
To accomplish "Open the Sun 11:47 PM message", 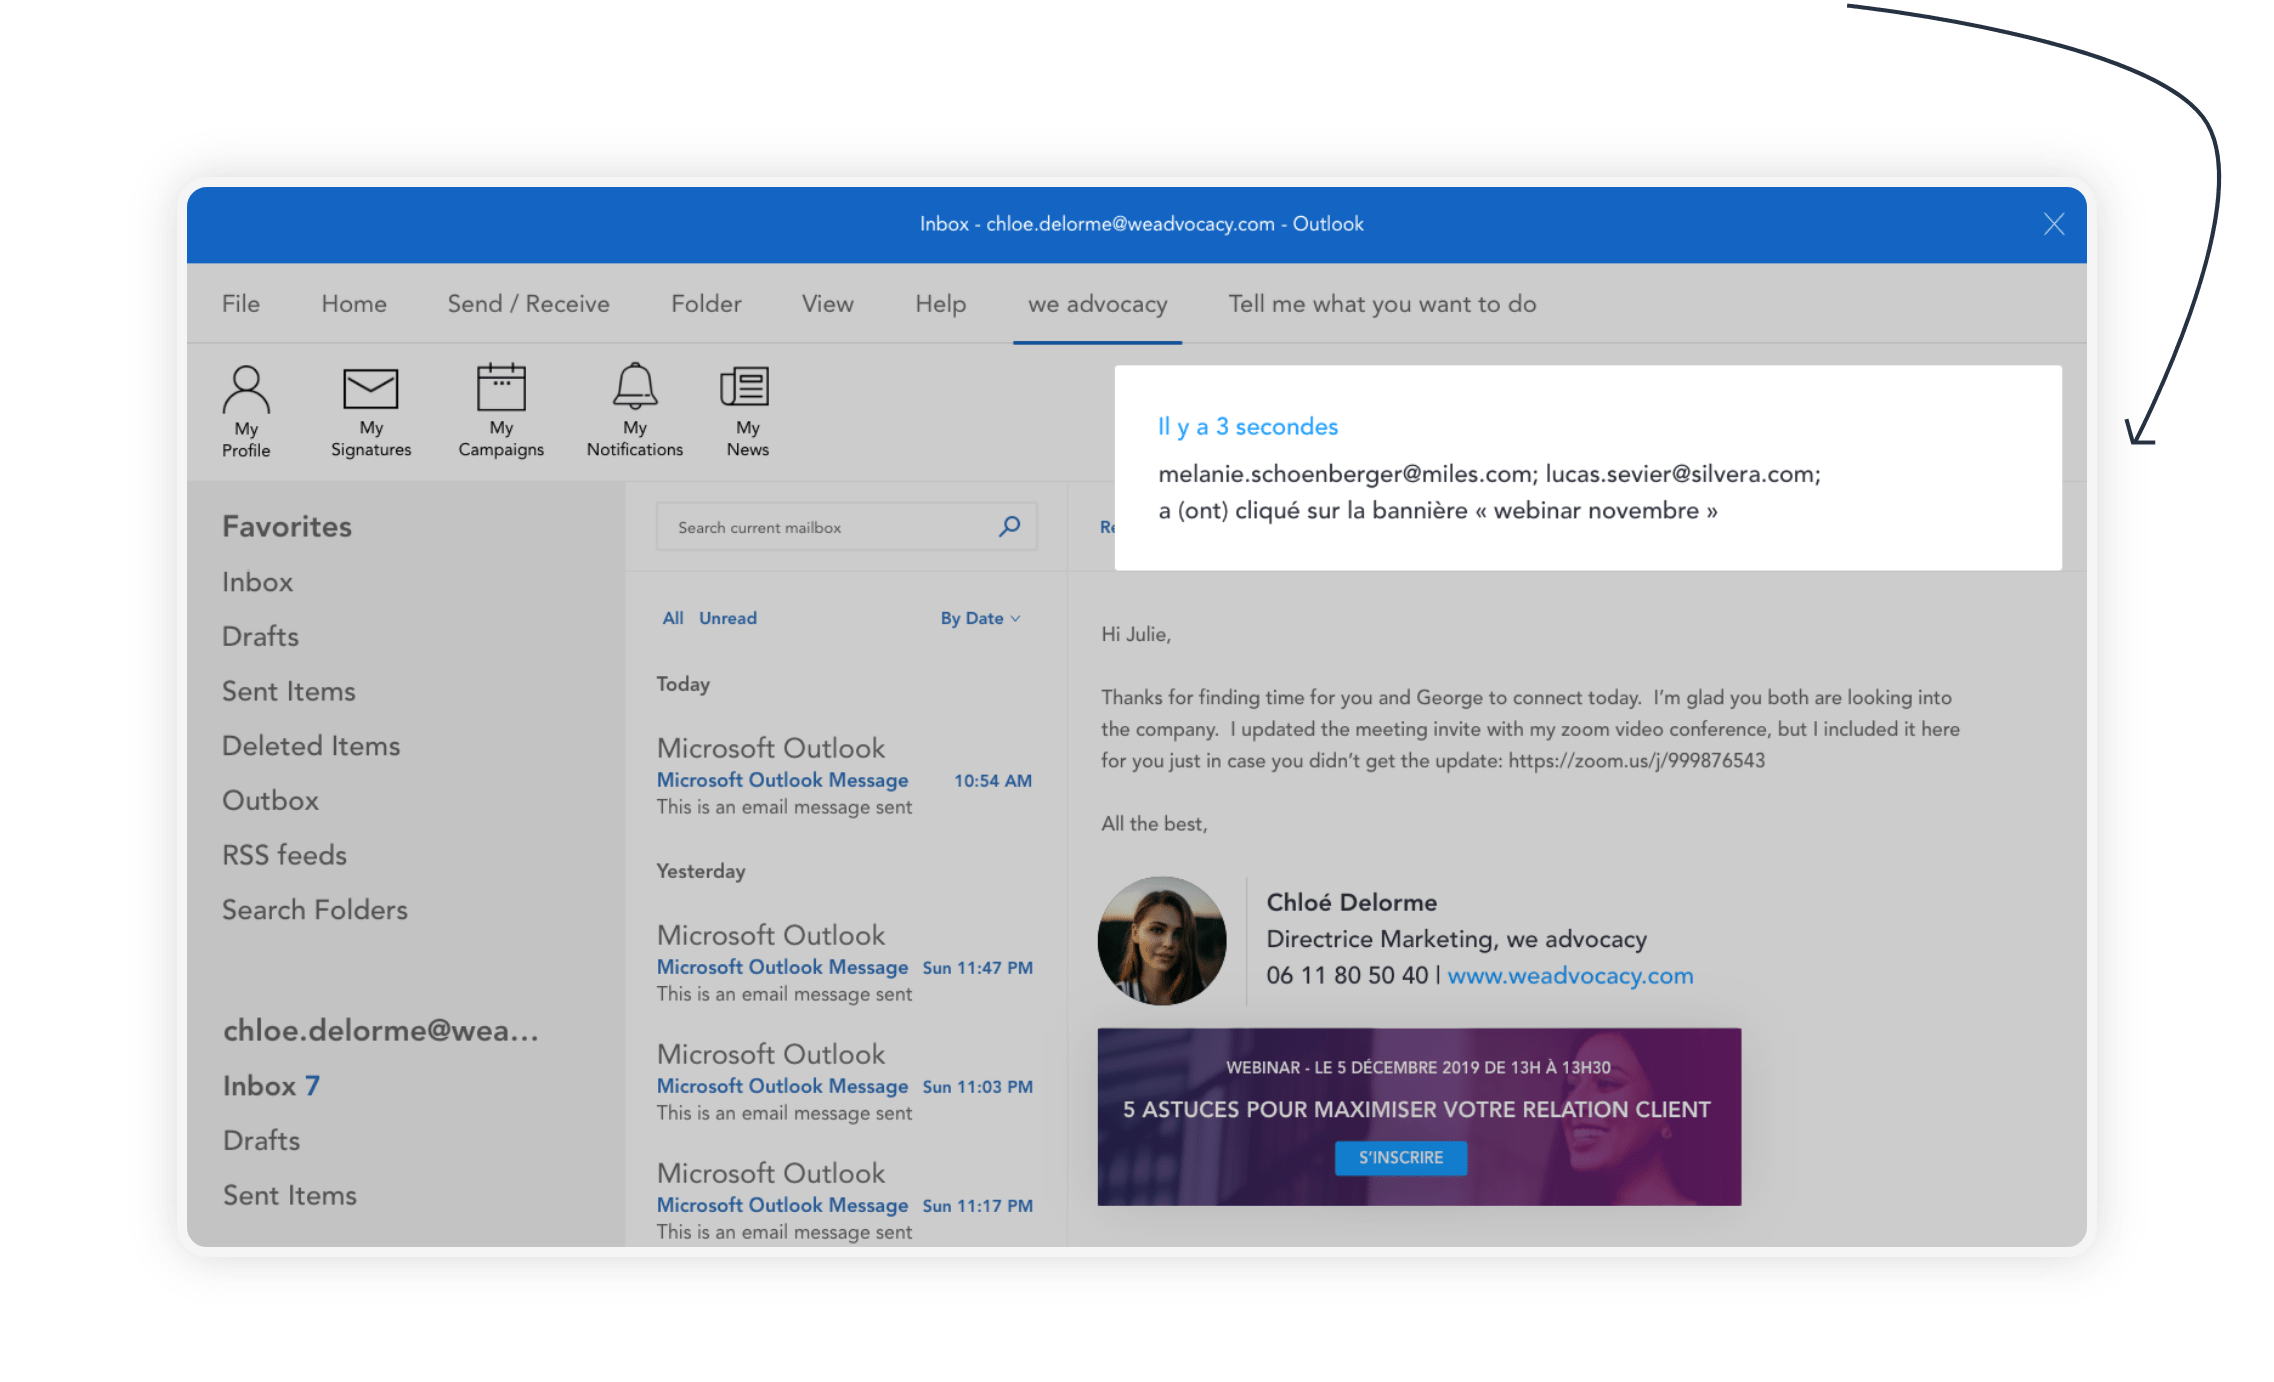I will point(845,963).
